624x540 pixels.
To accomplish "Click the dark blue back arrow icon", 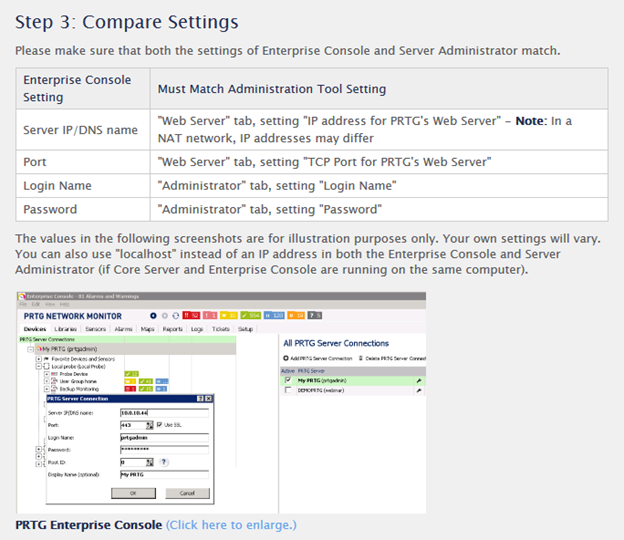I will (x=153, y=315).
